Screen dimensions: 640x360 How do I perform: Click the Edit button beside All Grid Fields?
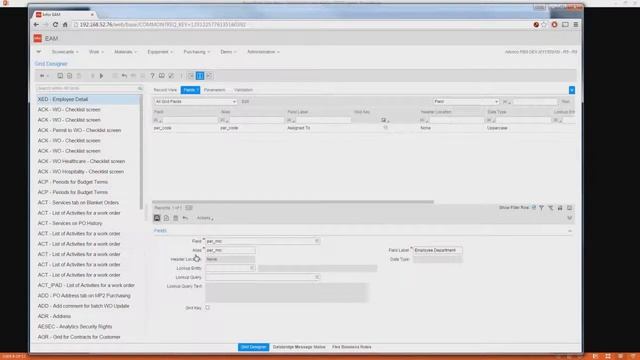(x=245, y=102)
